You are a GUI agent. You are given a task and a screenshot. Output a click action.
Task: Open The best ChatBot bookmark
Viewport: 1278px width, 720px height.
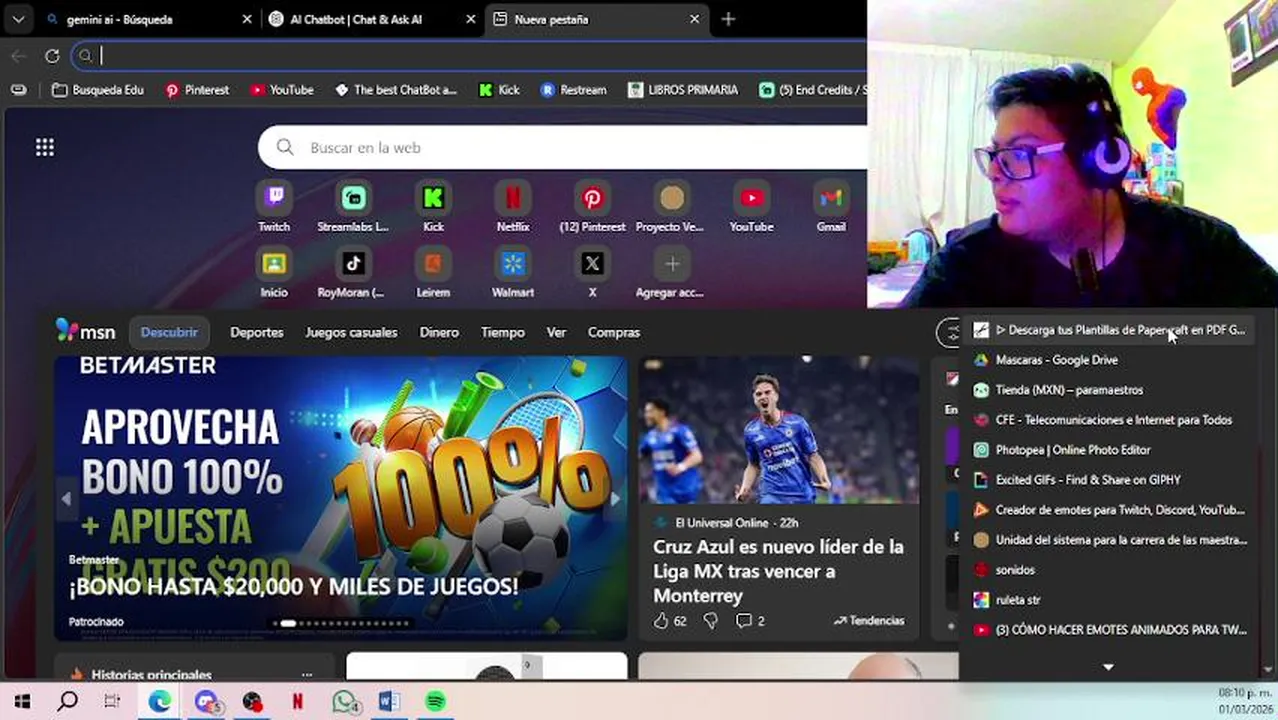point(396,90)
